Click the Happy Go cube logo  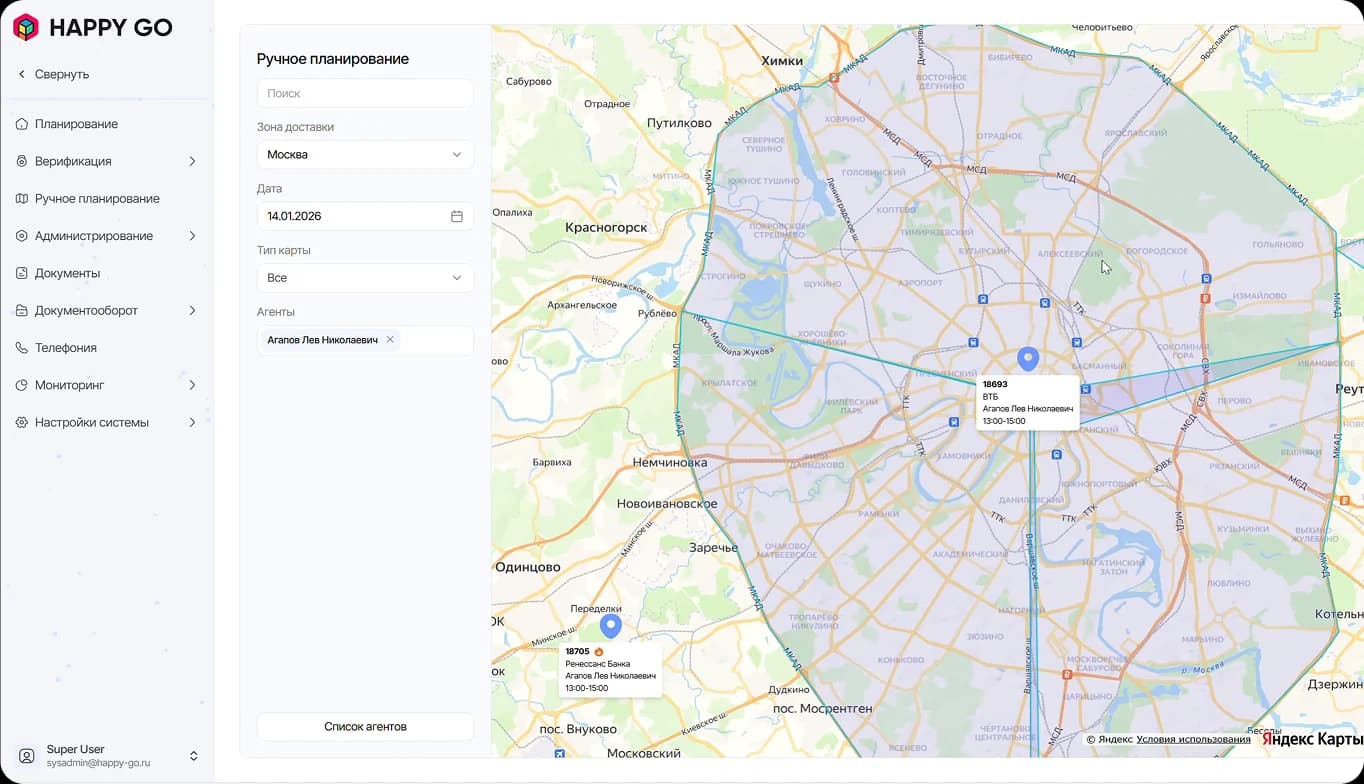click(25, 27)
